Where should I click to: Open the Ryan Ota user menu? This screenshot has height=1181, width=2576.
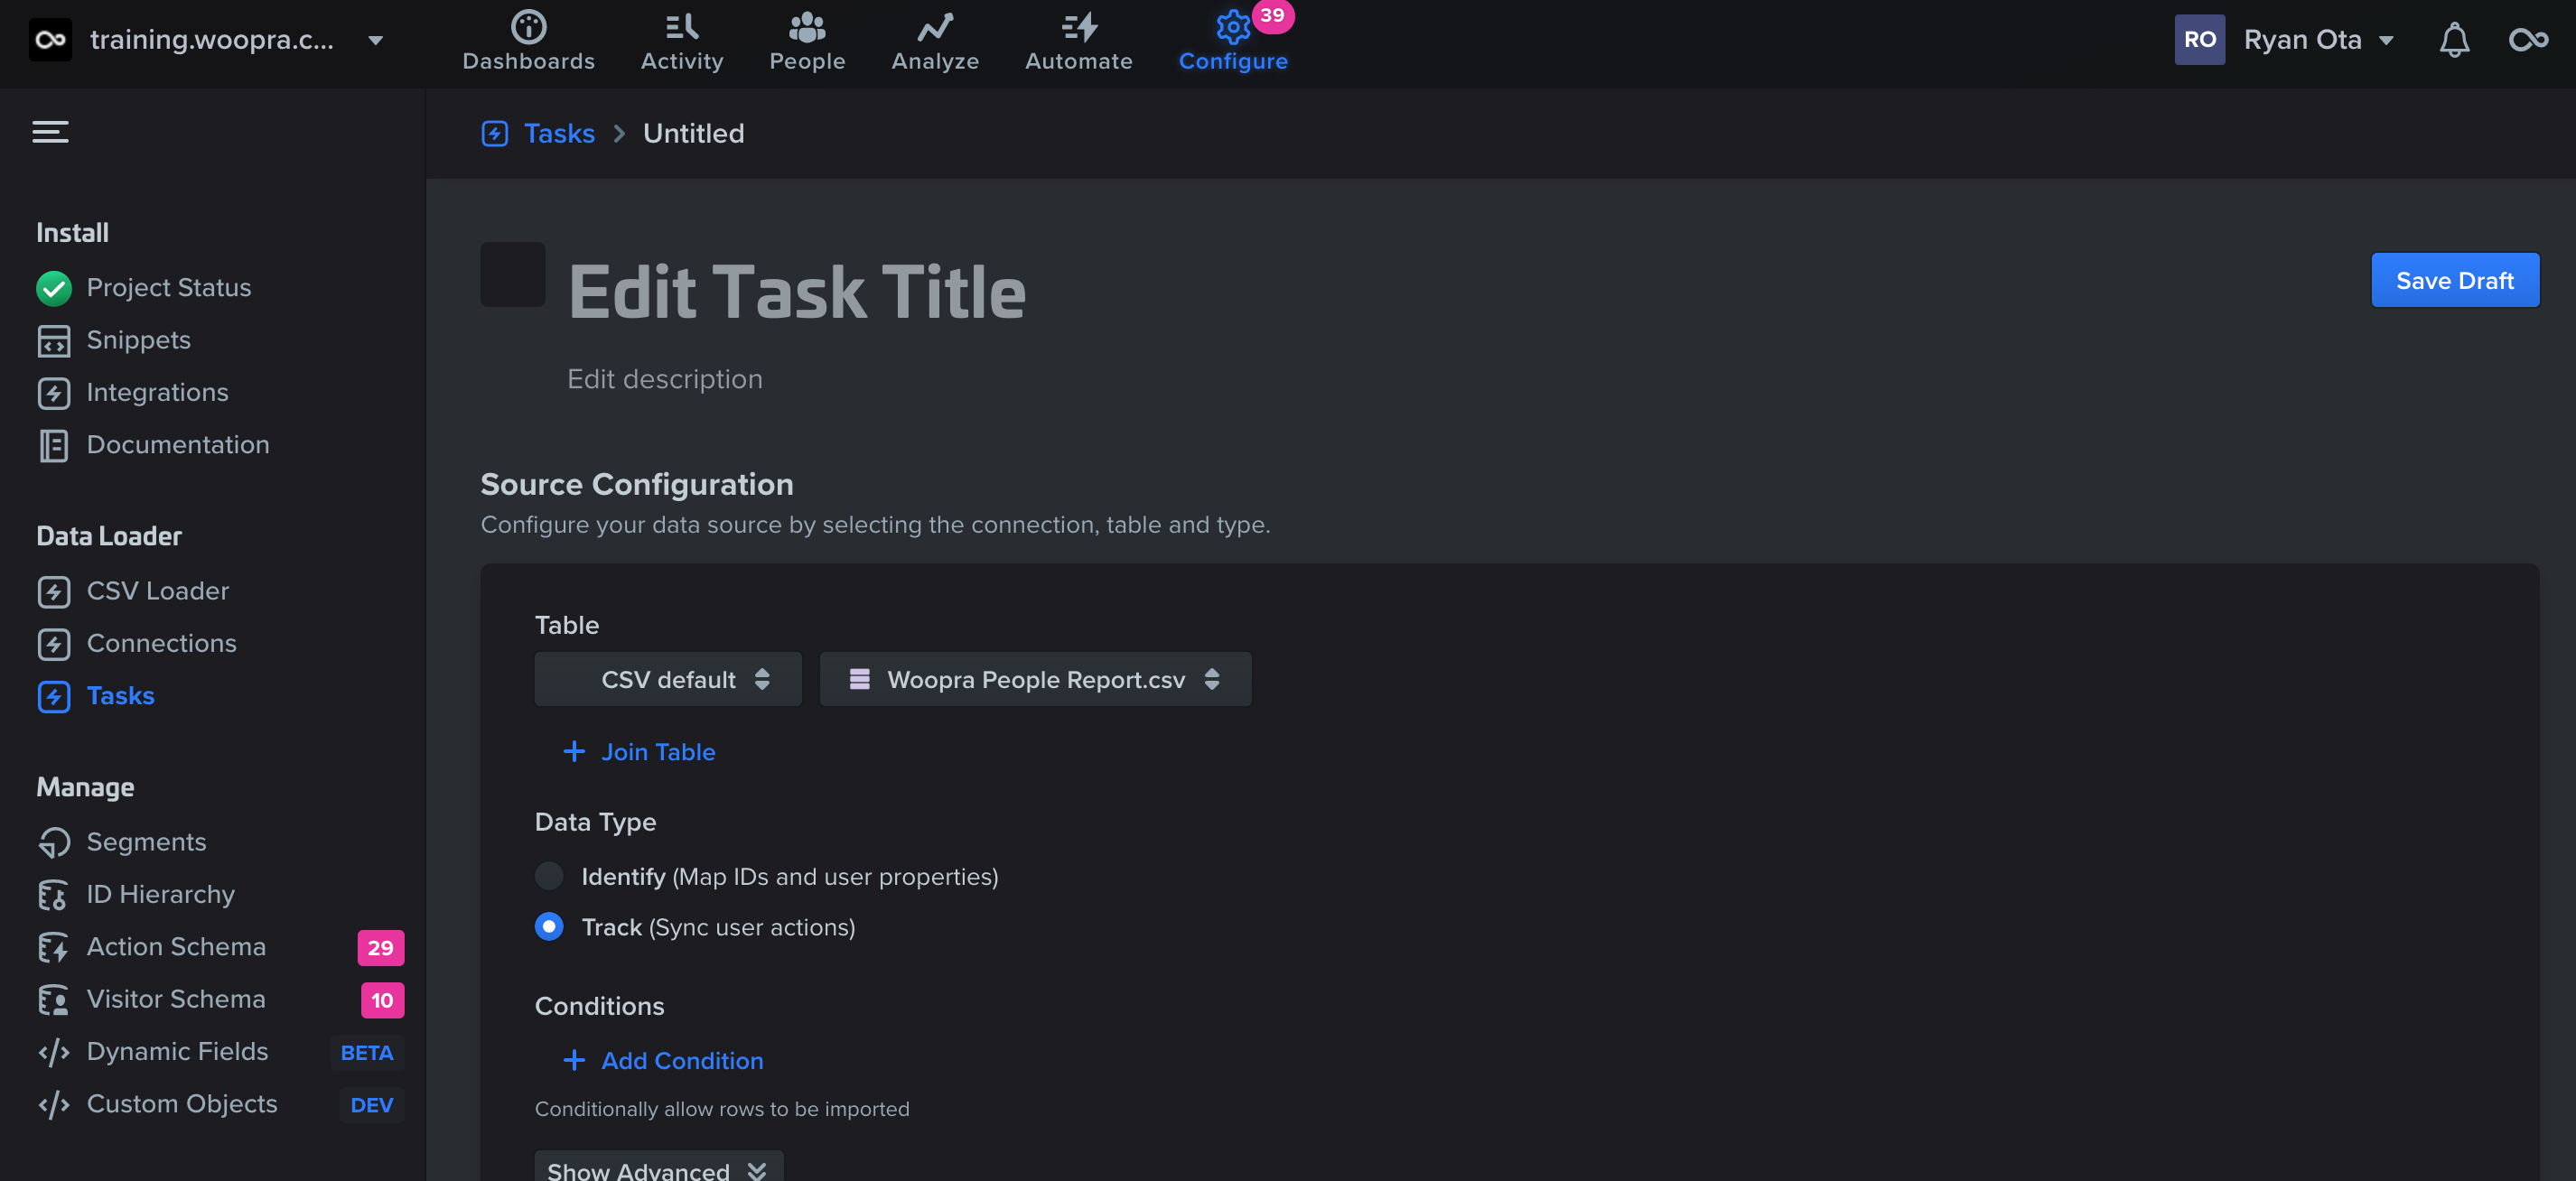click(x=2301, y=40)
